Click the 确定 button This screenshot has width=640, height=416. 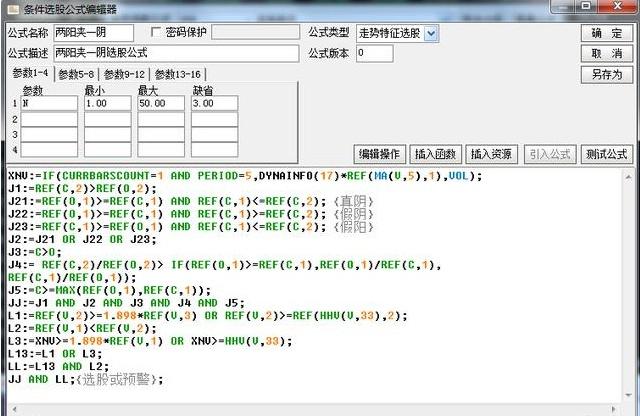click(x=606, y=33)
